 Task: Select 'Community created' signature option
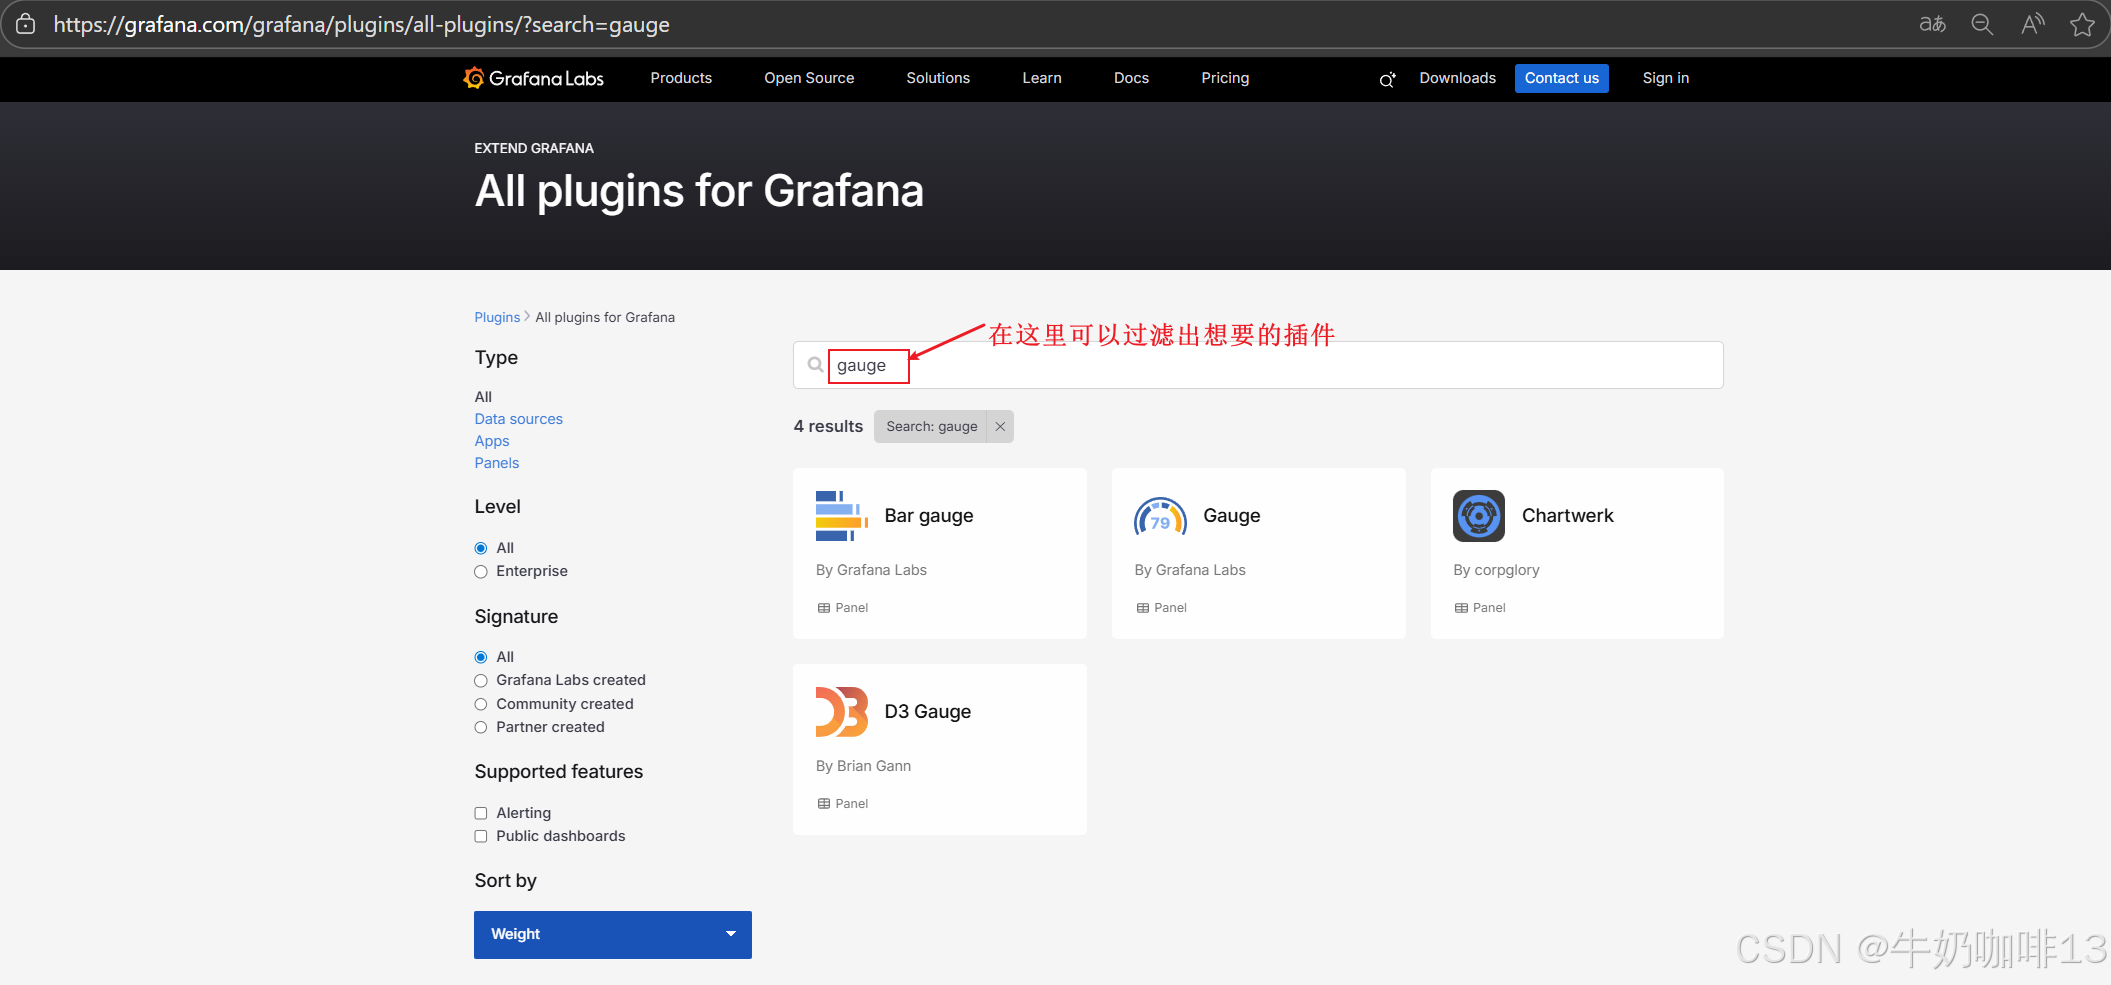click(481, 704)
